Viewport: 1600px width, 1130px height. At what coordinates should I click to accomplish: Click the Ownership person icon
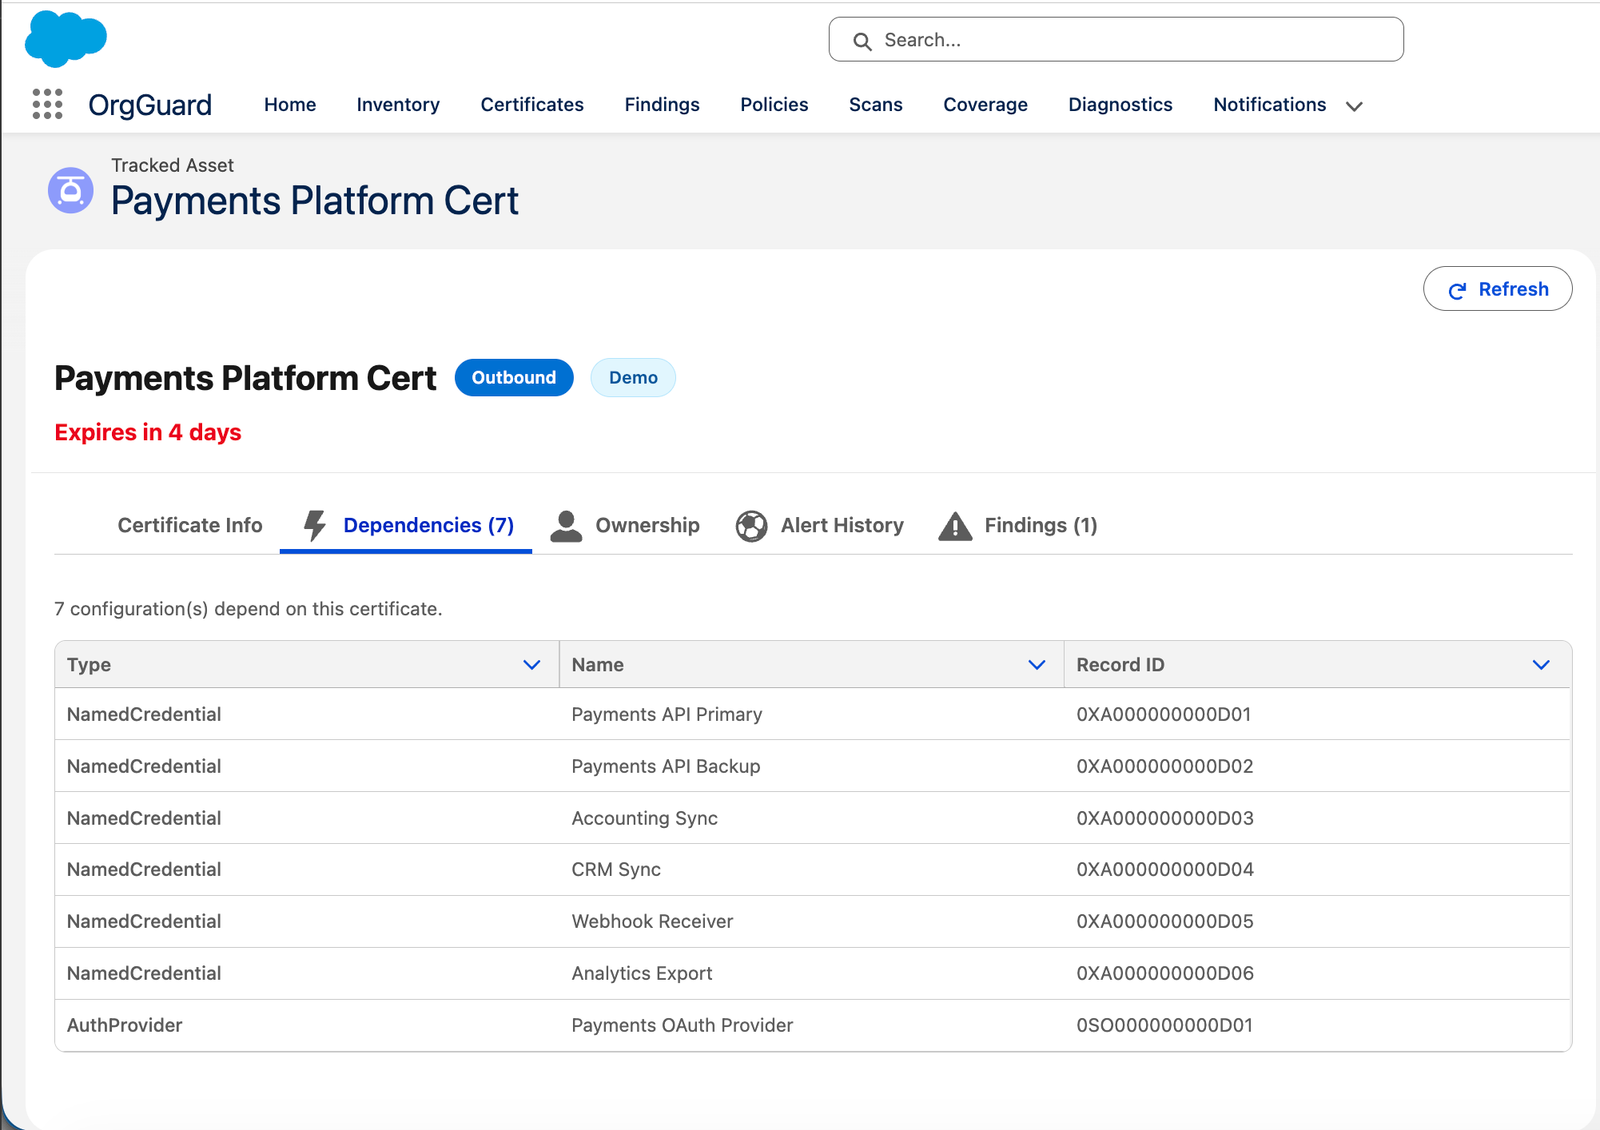tap(566, 526)
